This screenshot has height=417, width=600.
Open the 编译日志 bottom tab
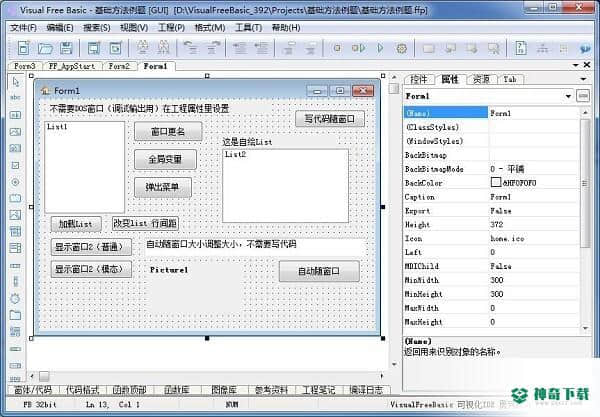[x=366, y=390]
